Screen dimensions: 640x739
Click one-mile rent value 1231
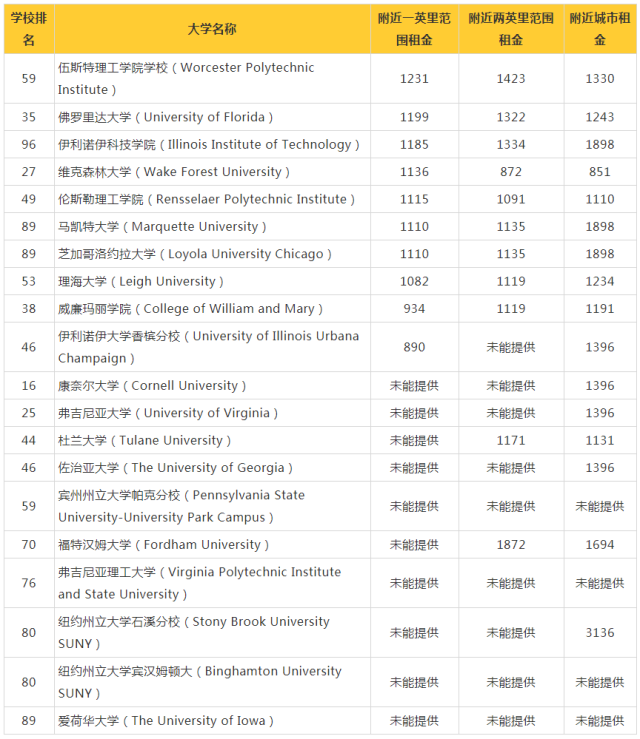414,79
